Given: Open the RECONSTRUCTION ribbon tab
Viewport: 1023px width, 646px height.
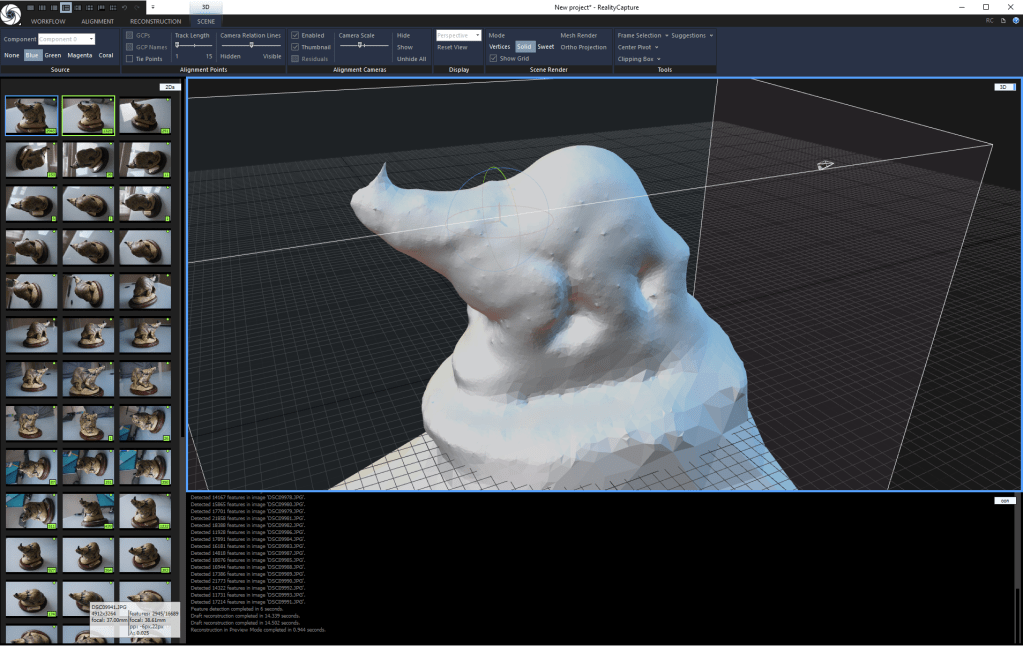Looking at the screenshot, I should tap(155, 21).
